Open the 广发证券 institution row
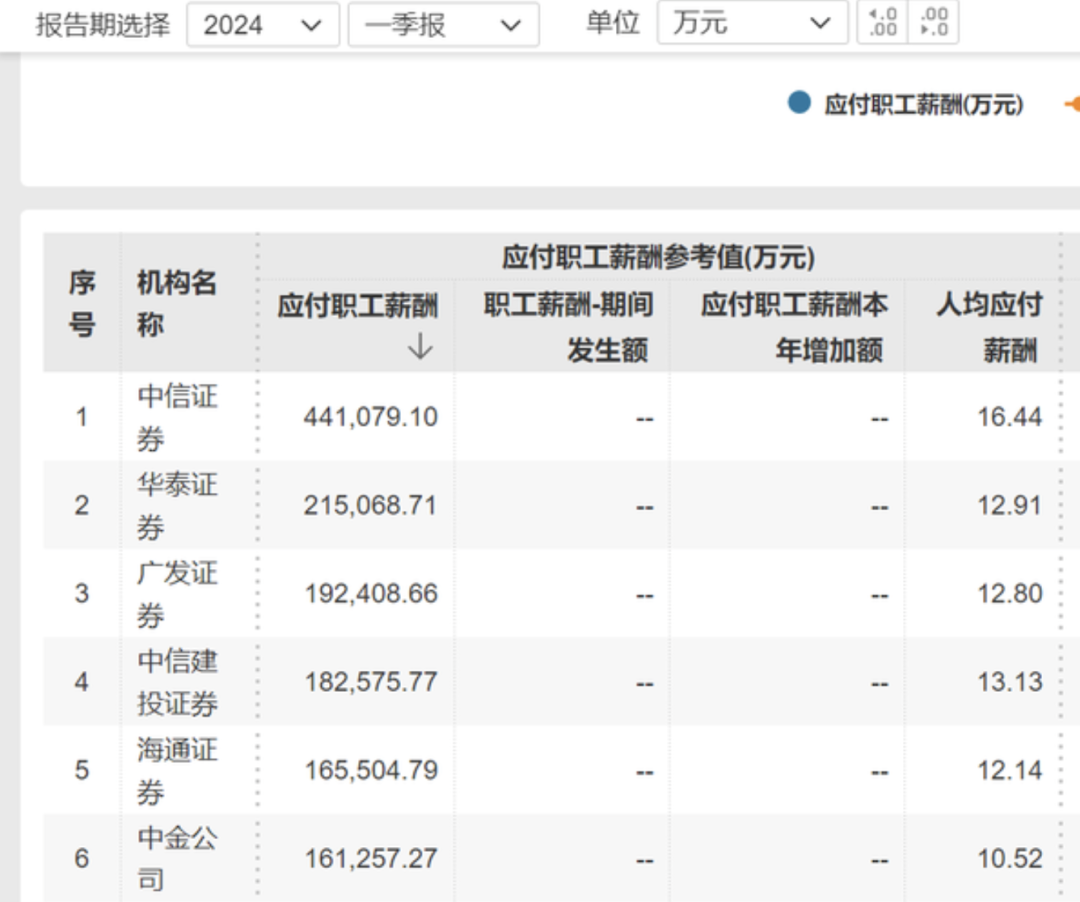 tap(177, 594)
